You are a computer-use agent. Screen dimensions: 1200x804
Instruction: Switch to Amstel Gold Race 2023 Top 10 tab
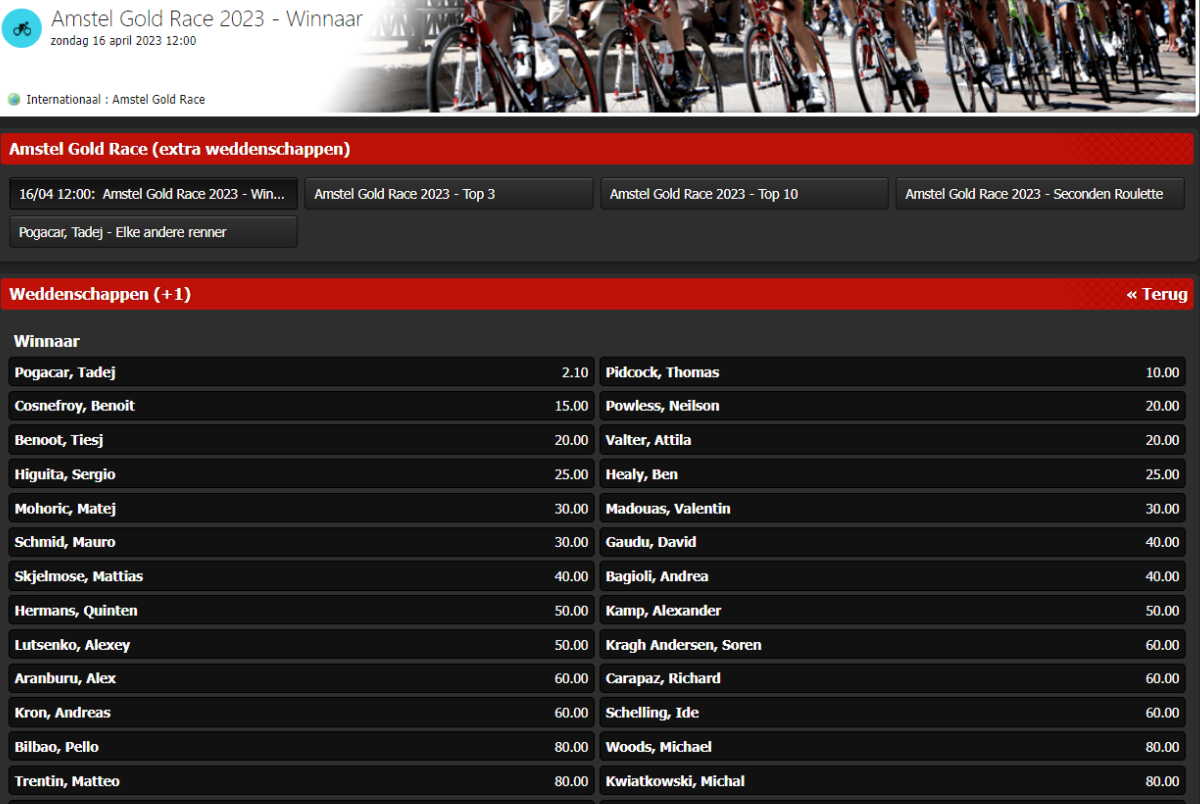coord(744,194)
